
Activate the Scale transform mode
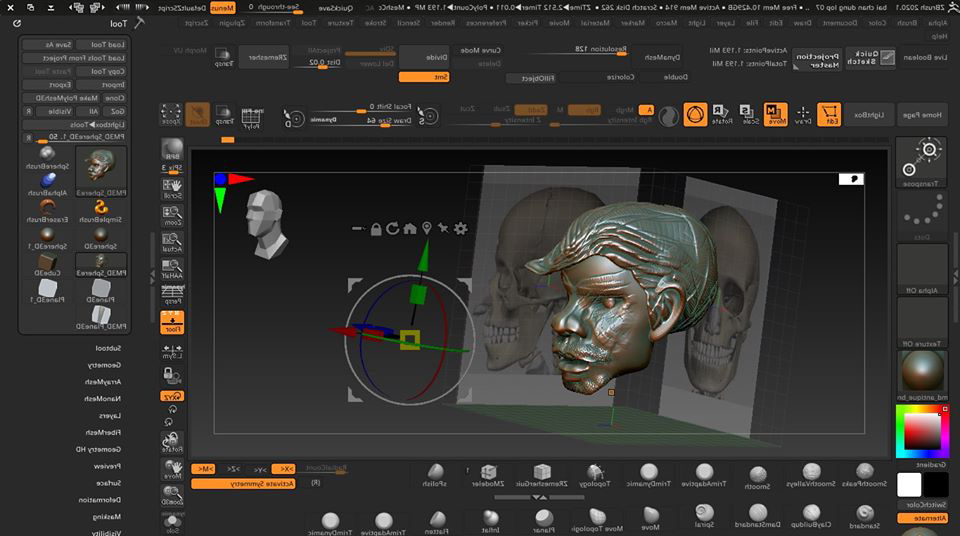tap(749, 115)
